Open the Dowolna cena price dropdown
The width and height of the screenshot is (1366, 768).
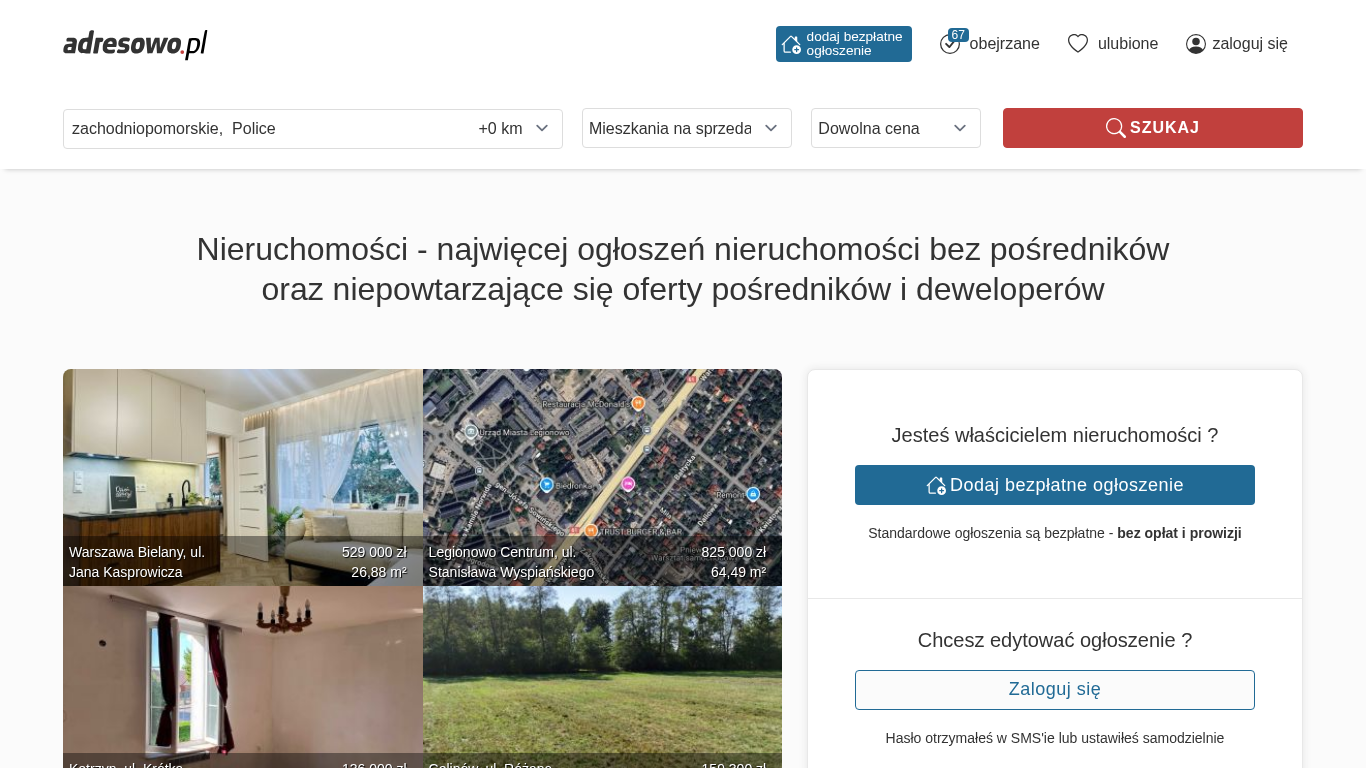pyautogui.click(x=895, y=128)
